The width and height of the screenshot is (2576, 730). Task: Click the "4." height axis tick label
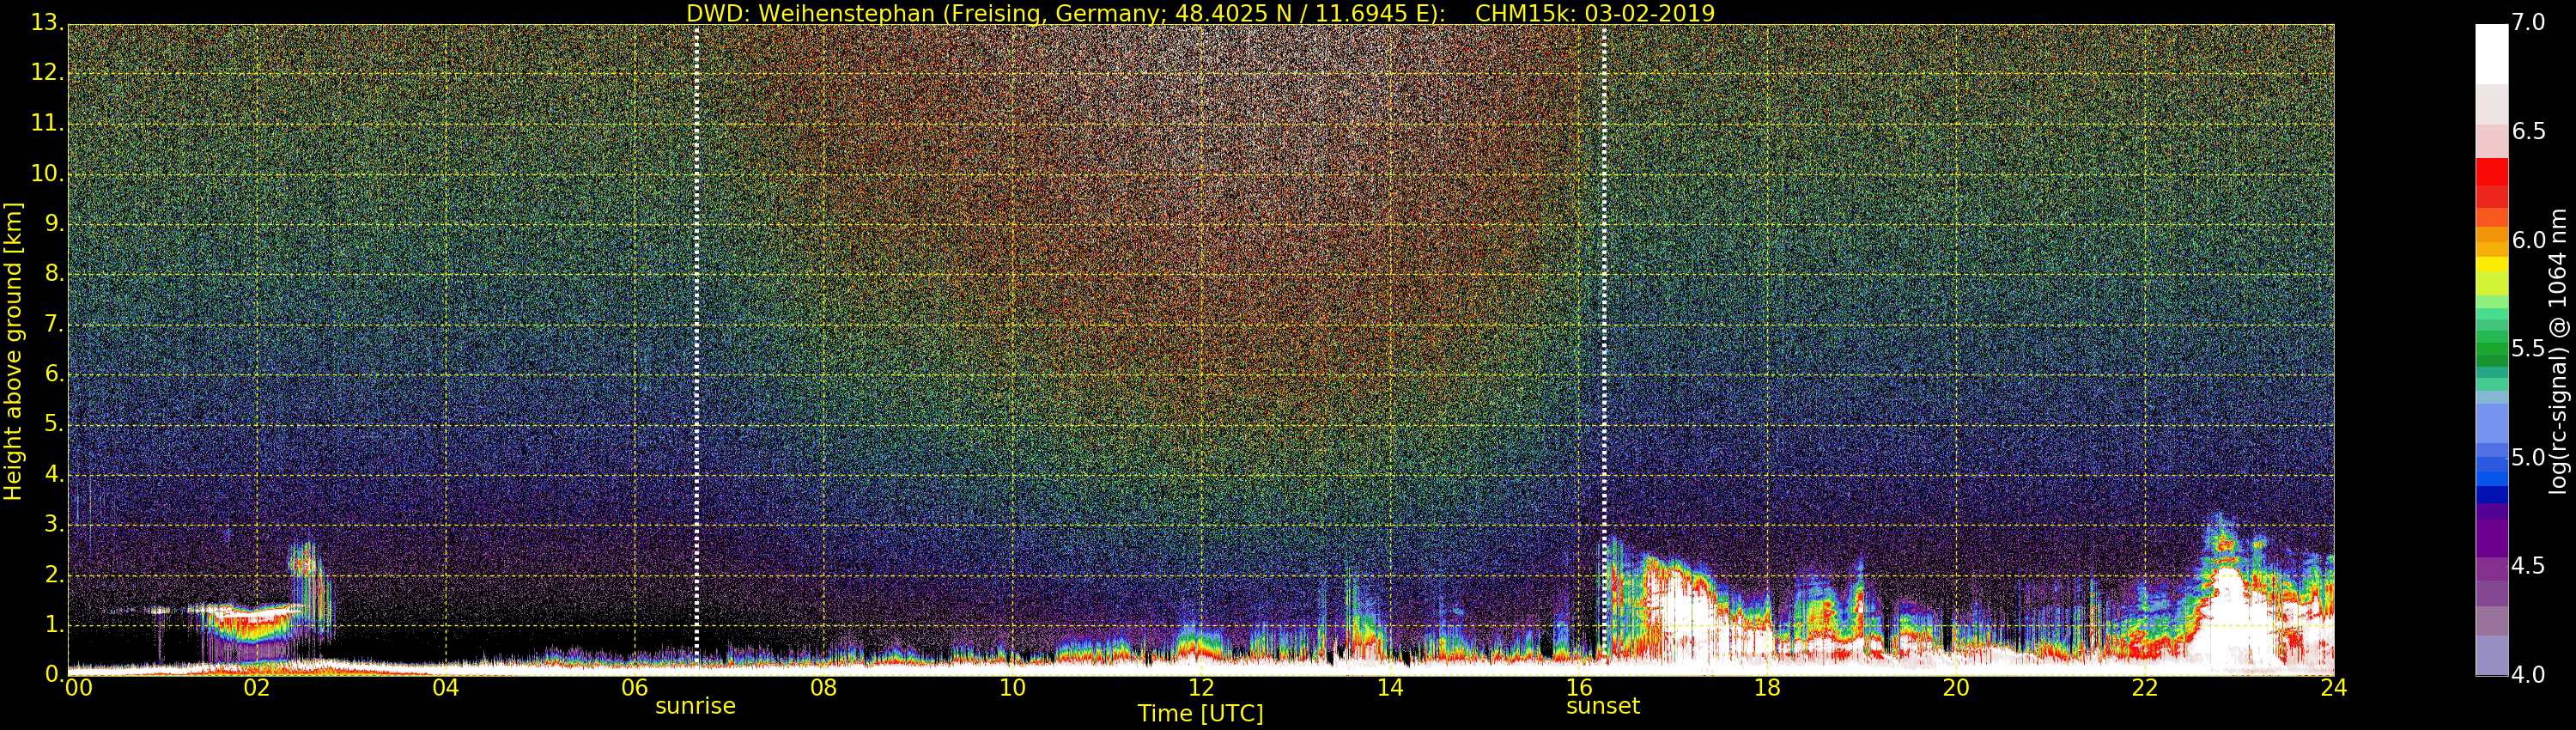(54, 474)
